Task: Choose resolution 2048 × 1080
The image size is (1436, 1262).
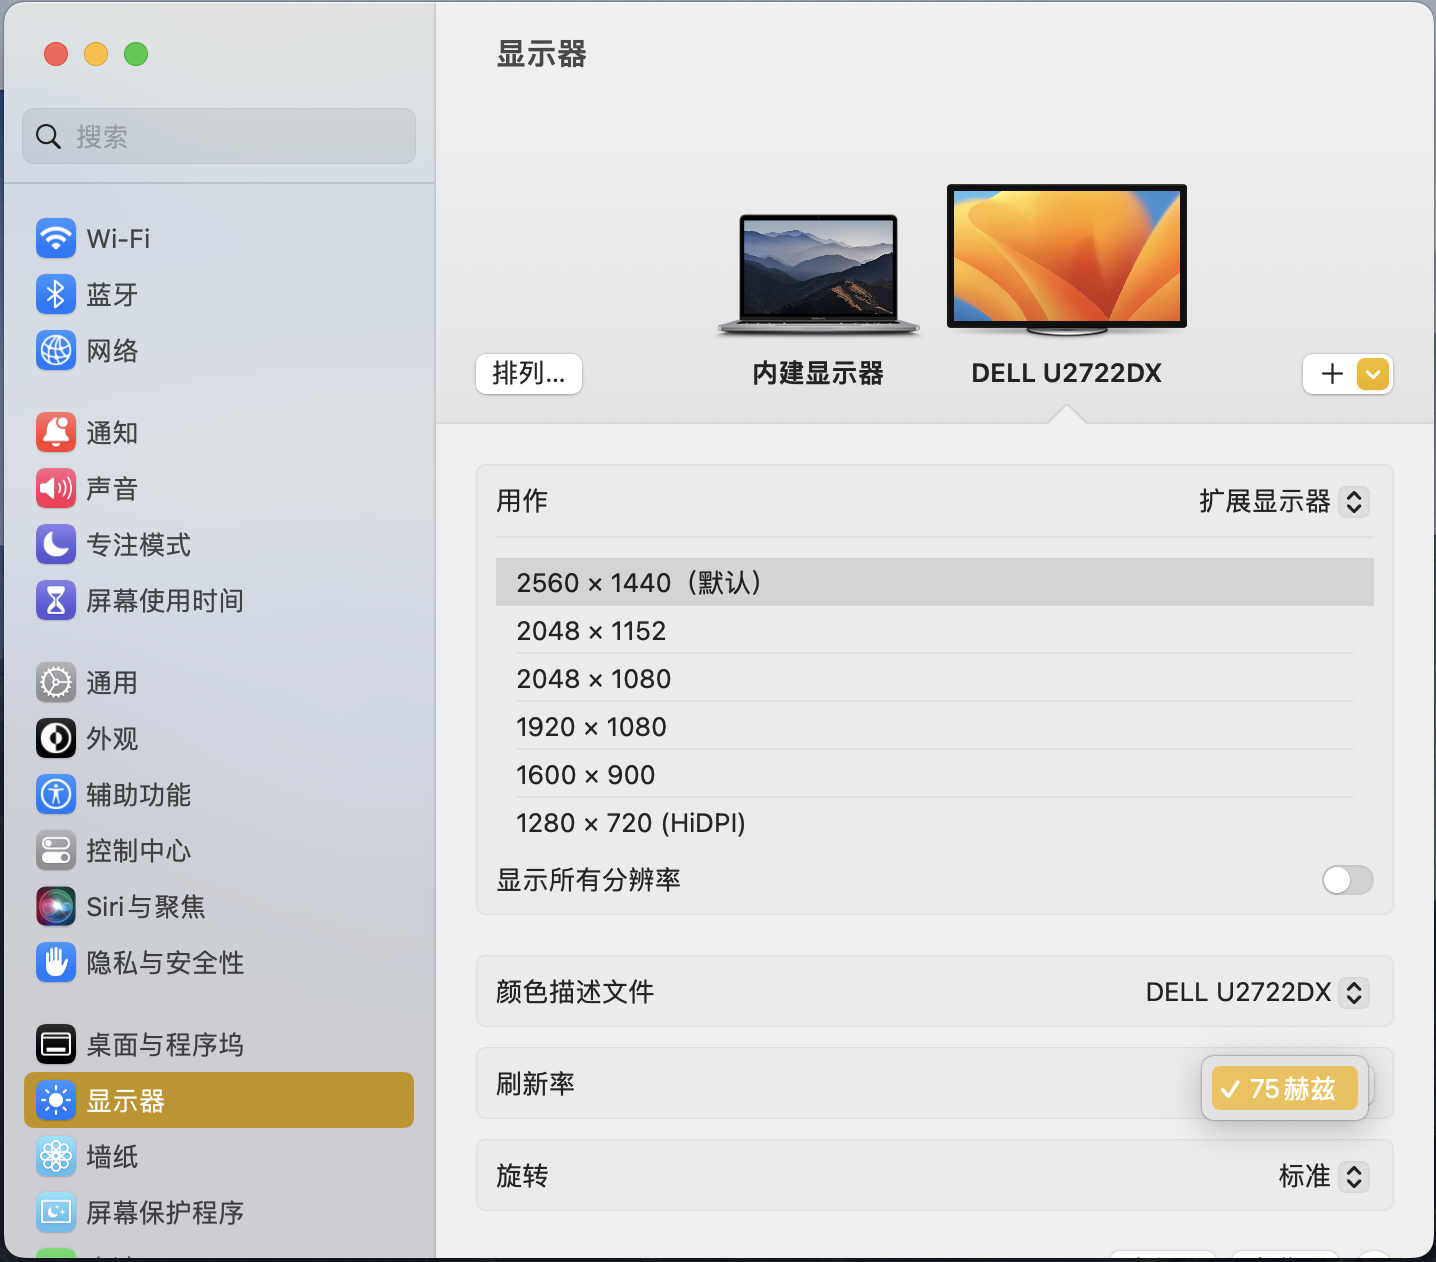Action: [935, 678]
